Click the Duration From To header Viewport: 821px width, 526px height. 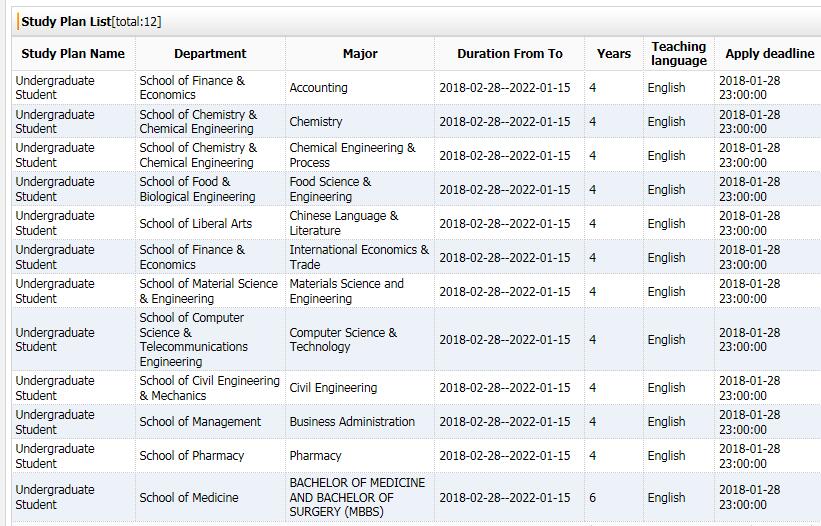pos(510,54)
